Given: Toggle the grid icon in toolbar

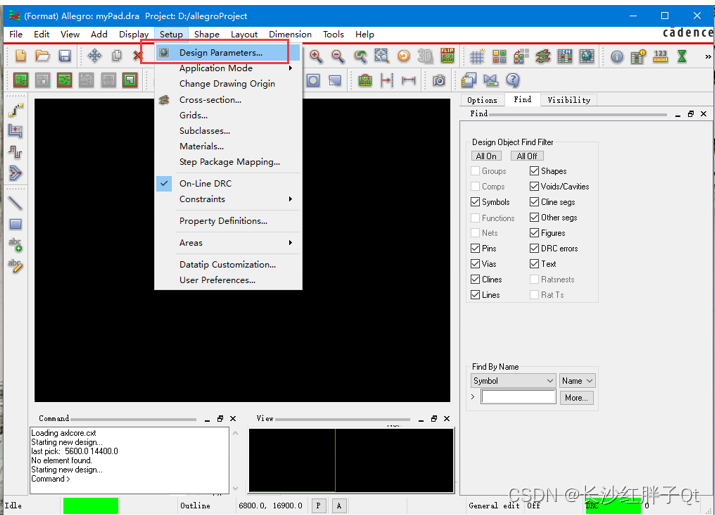Looking at the screenshot, I should 477,56.
